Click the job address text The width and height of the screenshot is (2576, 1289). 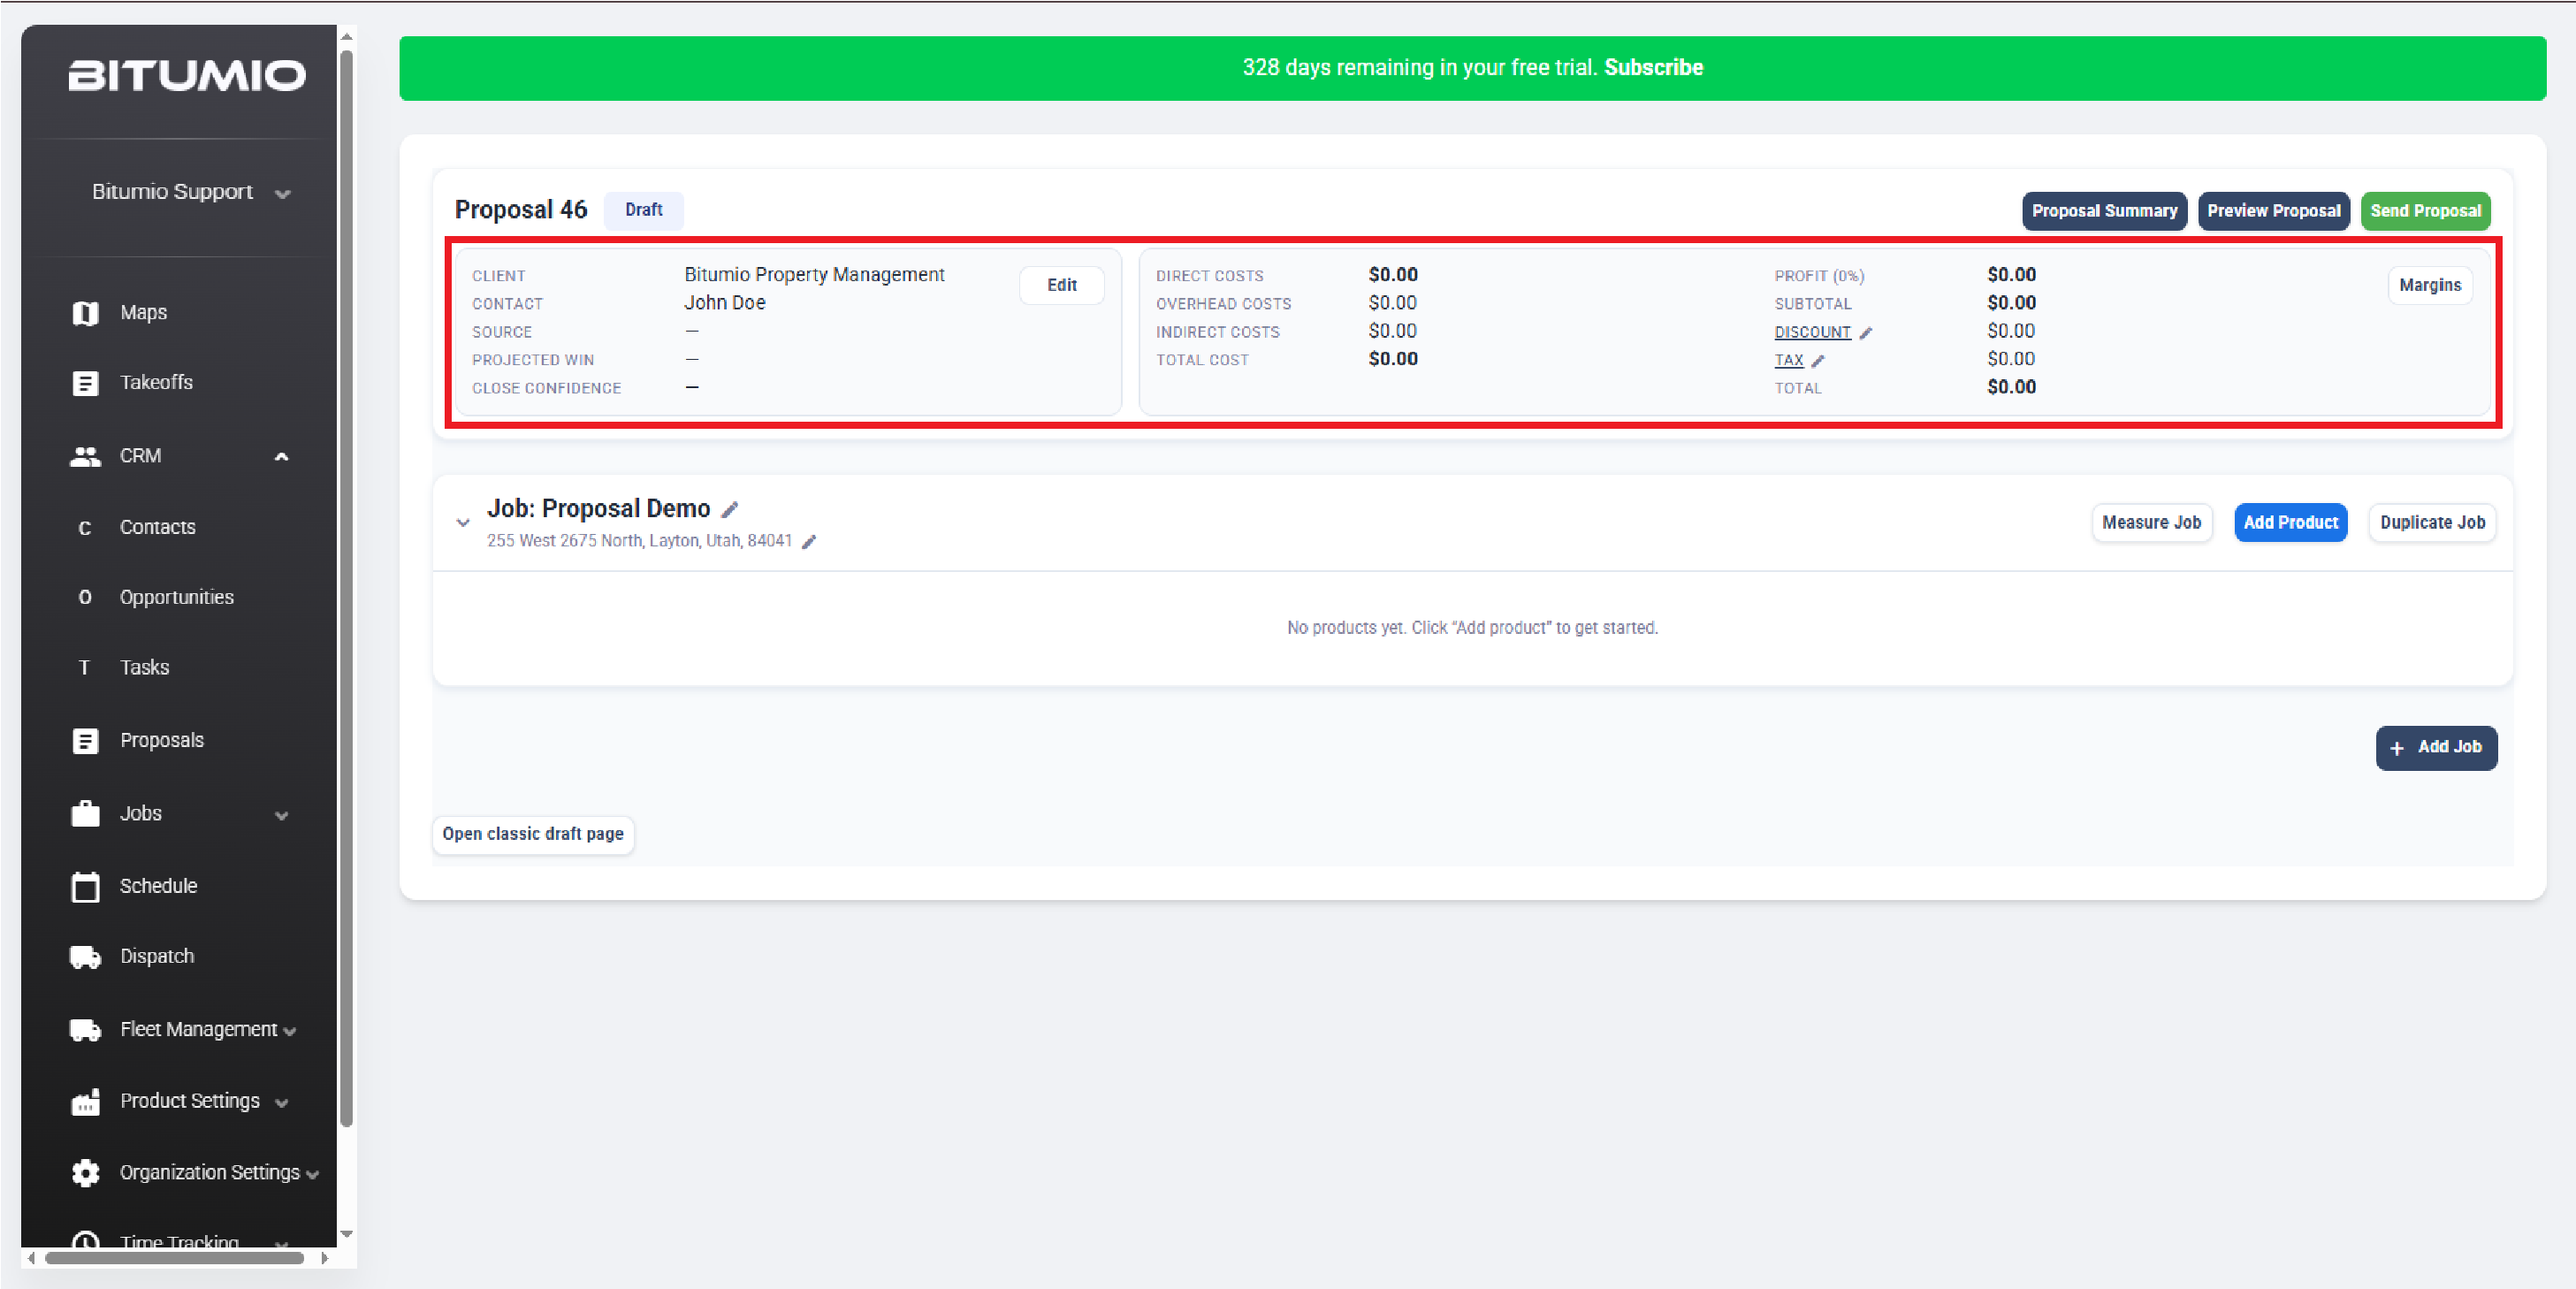[639, 541]
